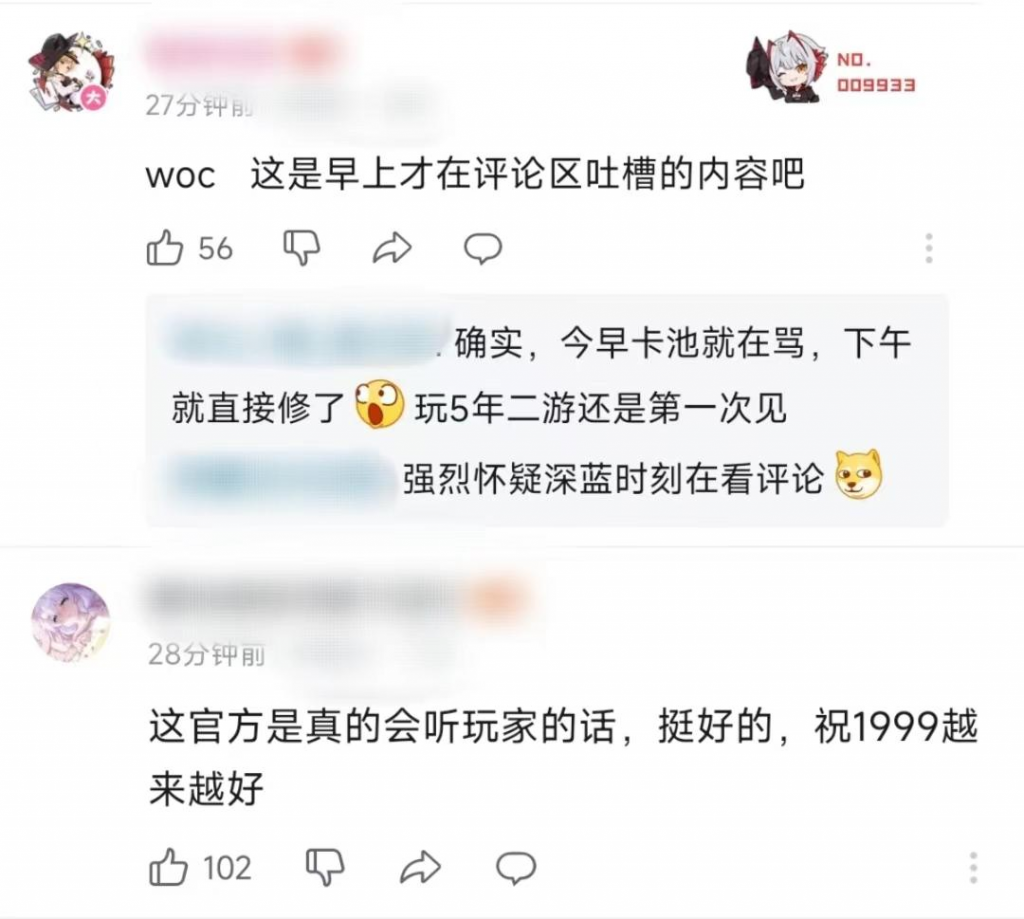
Task: Tap the '27分钟前' timestamp
Action: click(x=199, y=105)
